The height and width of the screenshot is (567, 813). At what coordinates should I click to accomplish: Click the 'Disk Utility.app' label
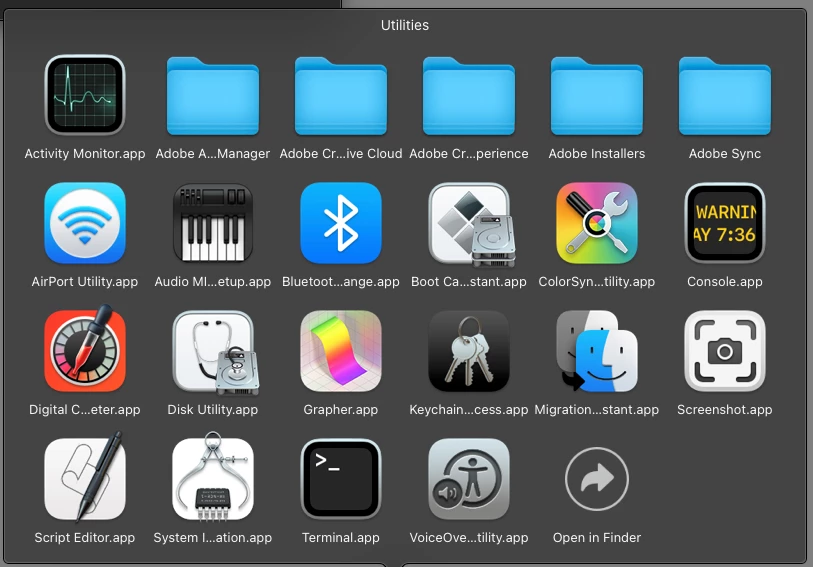[x=213, y=409]
